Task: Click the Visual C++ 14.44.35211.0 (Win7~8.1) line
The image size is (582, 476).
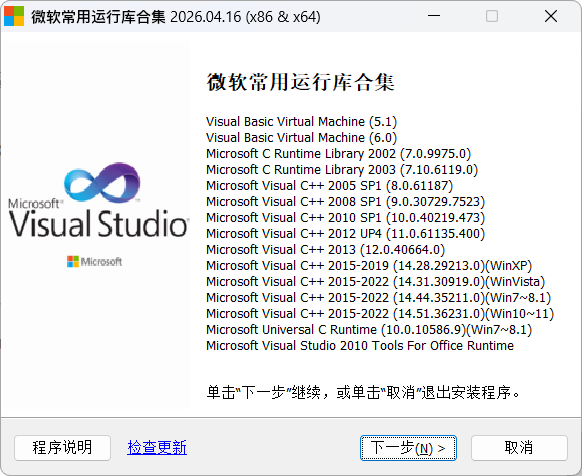Action: click(x=379, y=297)
